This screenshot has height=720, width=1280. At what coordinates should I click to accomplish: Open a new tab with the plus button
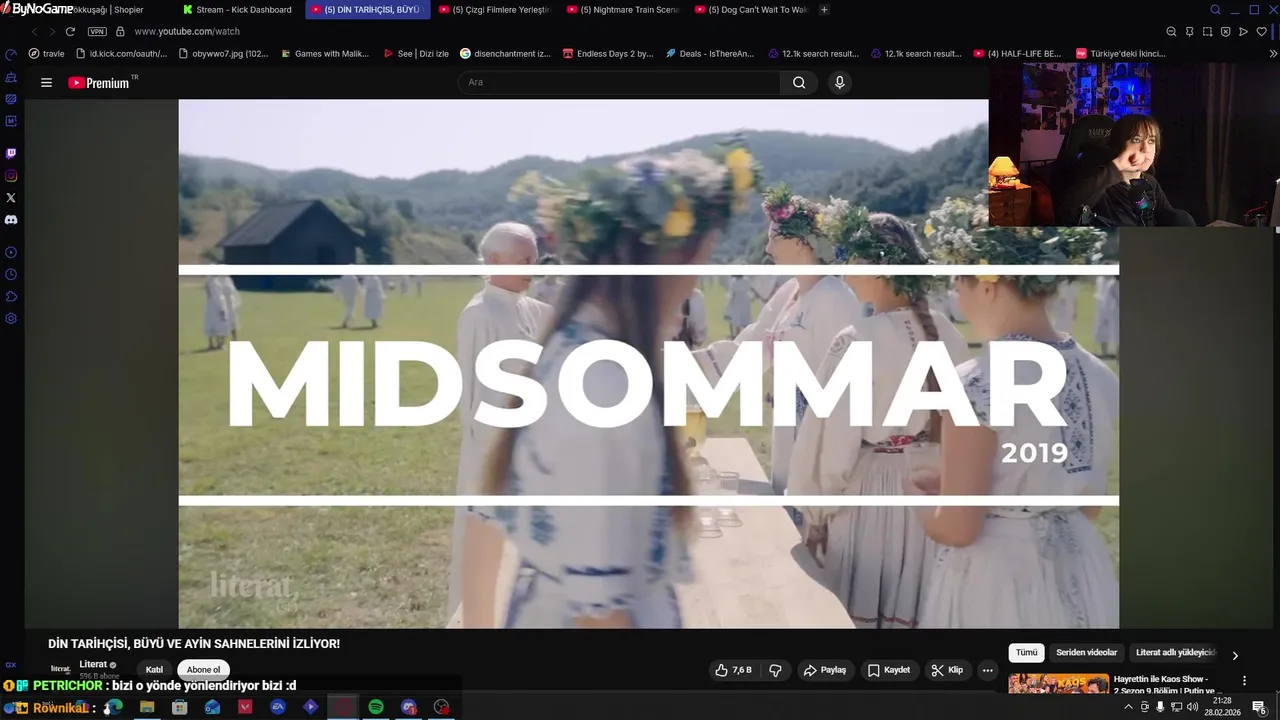point(824,10)
